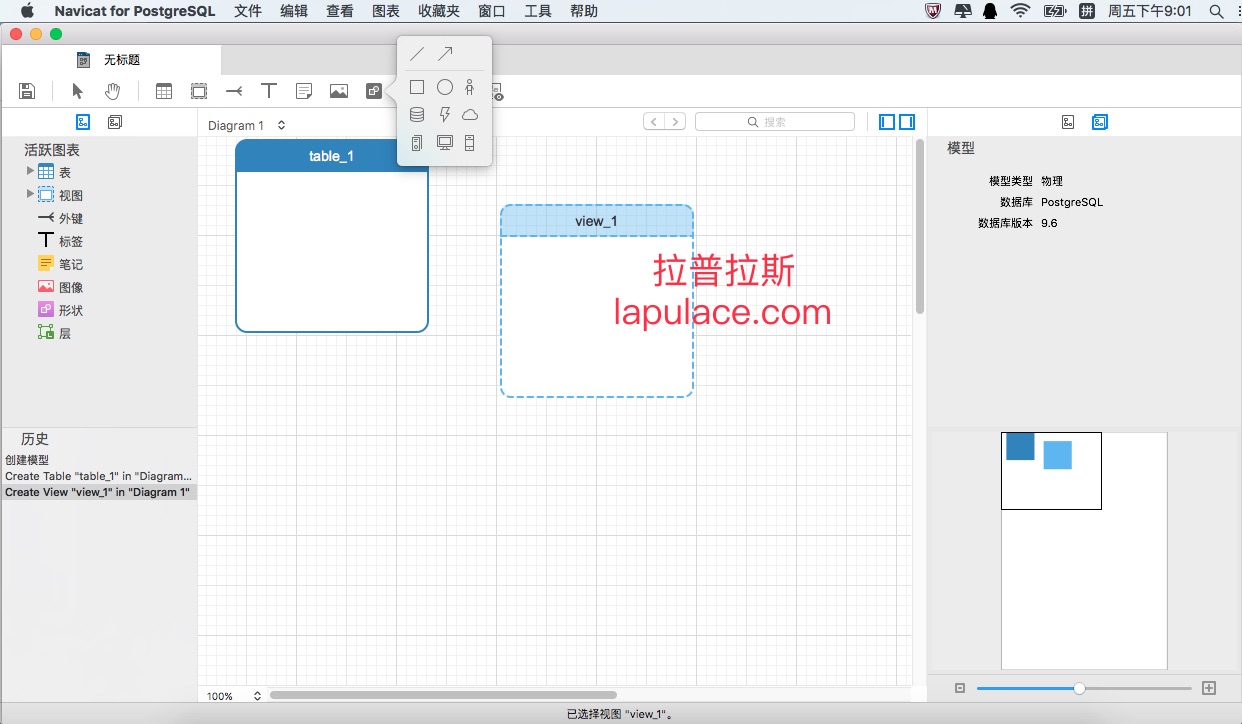Image resolution: width=1242 pixels, height=724 pixels.
Task: Expand the 视图 tree node
Action: pyautogui.click(x=30, y=194)
